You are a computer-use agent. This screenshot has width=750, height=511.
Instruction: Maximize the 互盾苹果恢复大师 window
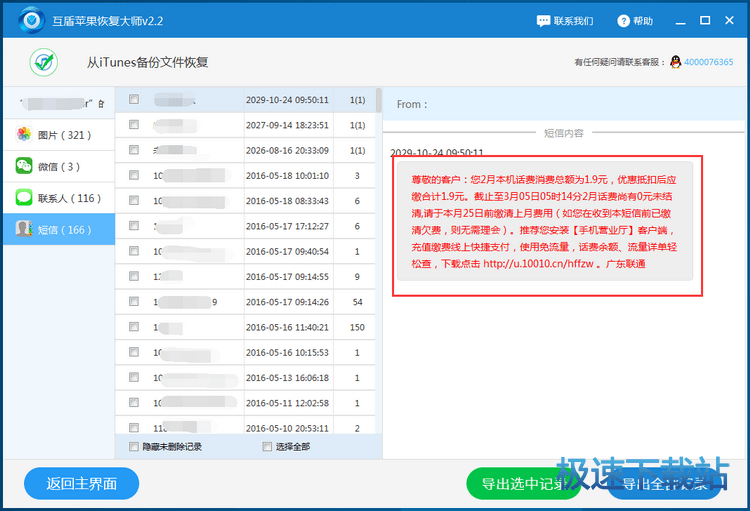[x=705, y=20]
